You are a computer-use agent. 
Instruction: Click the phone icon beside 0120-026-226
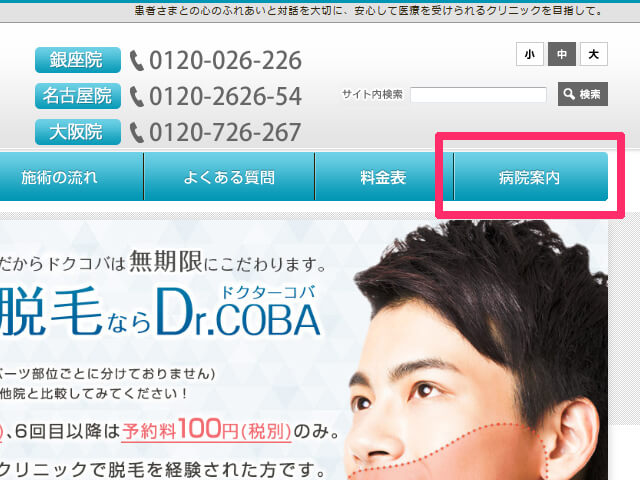point(137,61)
